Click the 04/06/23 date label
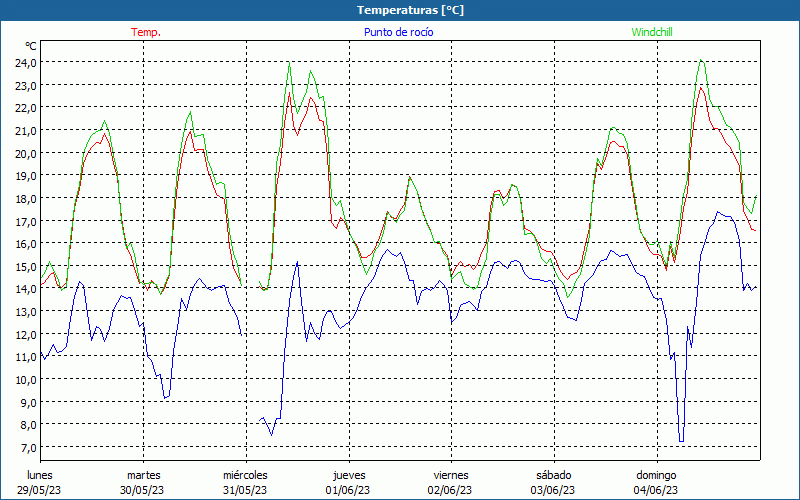The width and height of the screenshot is (800, 500). [656, 490]
